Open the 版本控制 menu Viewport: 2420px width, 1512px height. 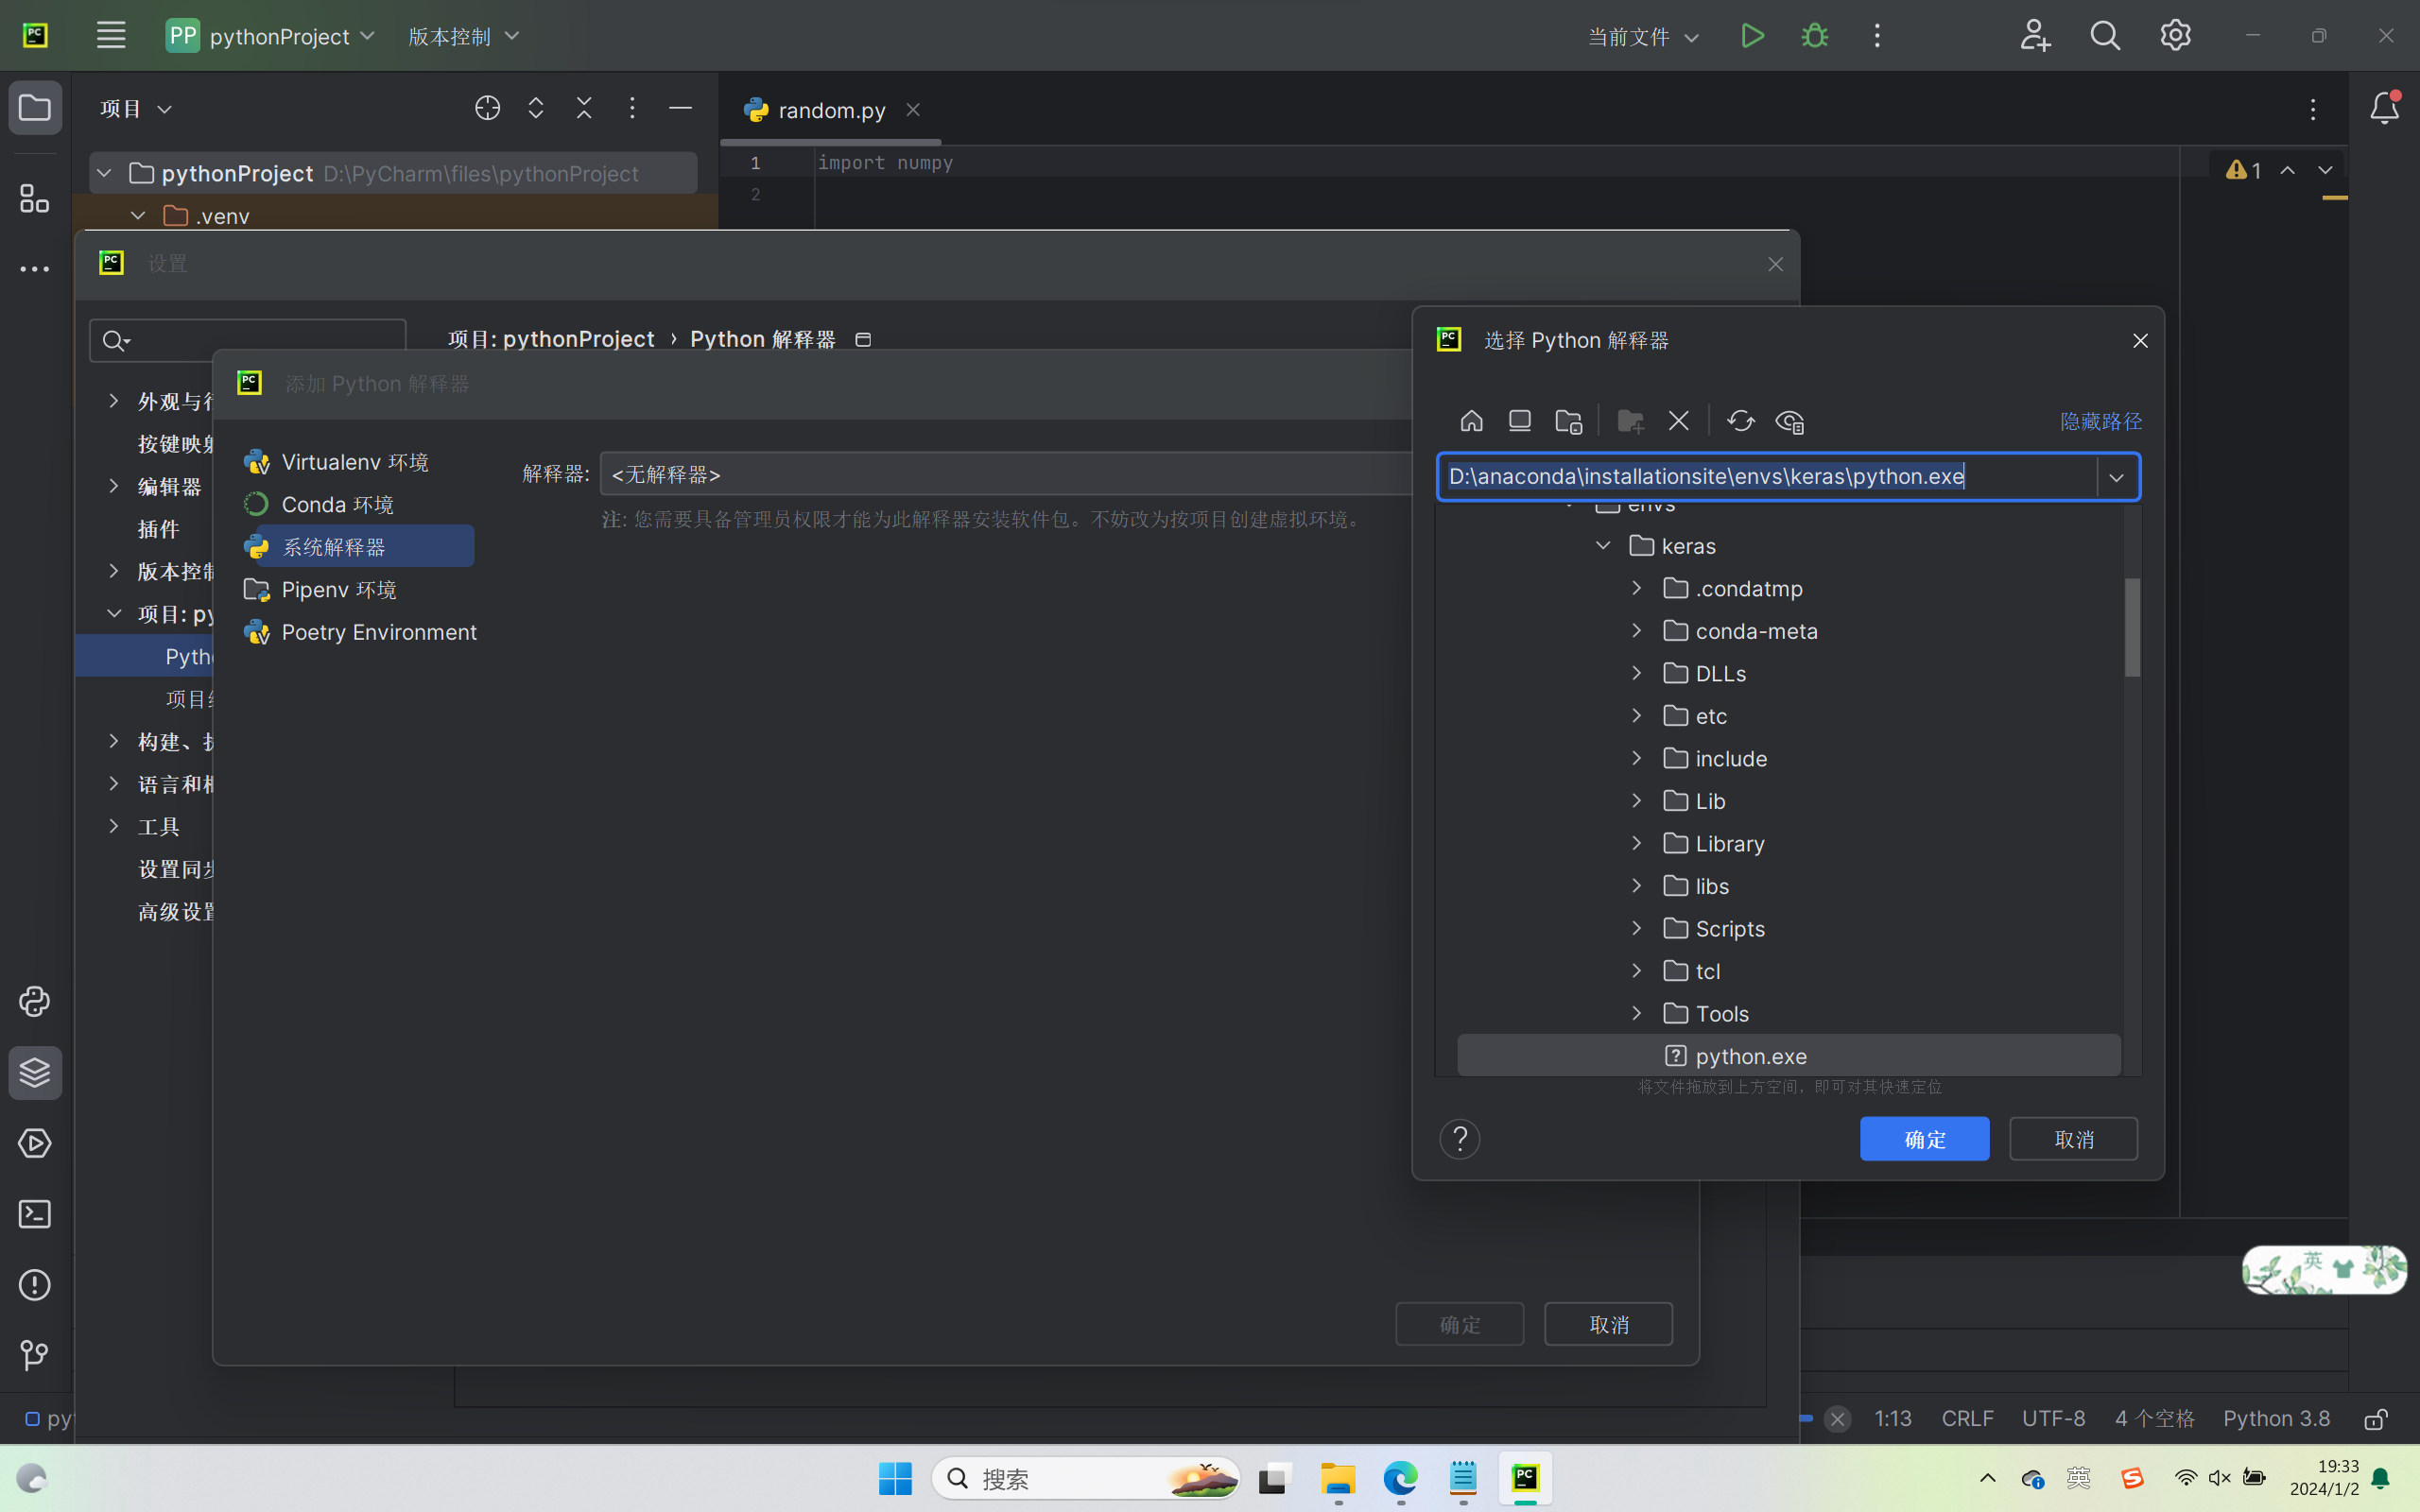[464, 36]
